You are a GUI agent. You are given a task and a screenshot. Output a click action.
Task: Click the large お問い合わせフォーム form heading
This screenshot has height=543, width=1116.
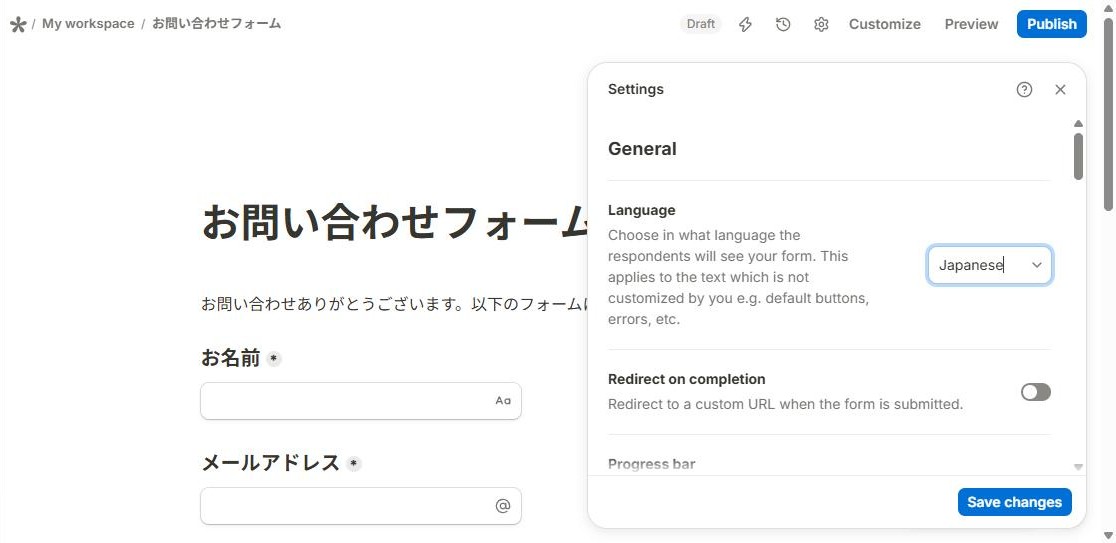pyautogui.click(x=395, y=222)
